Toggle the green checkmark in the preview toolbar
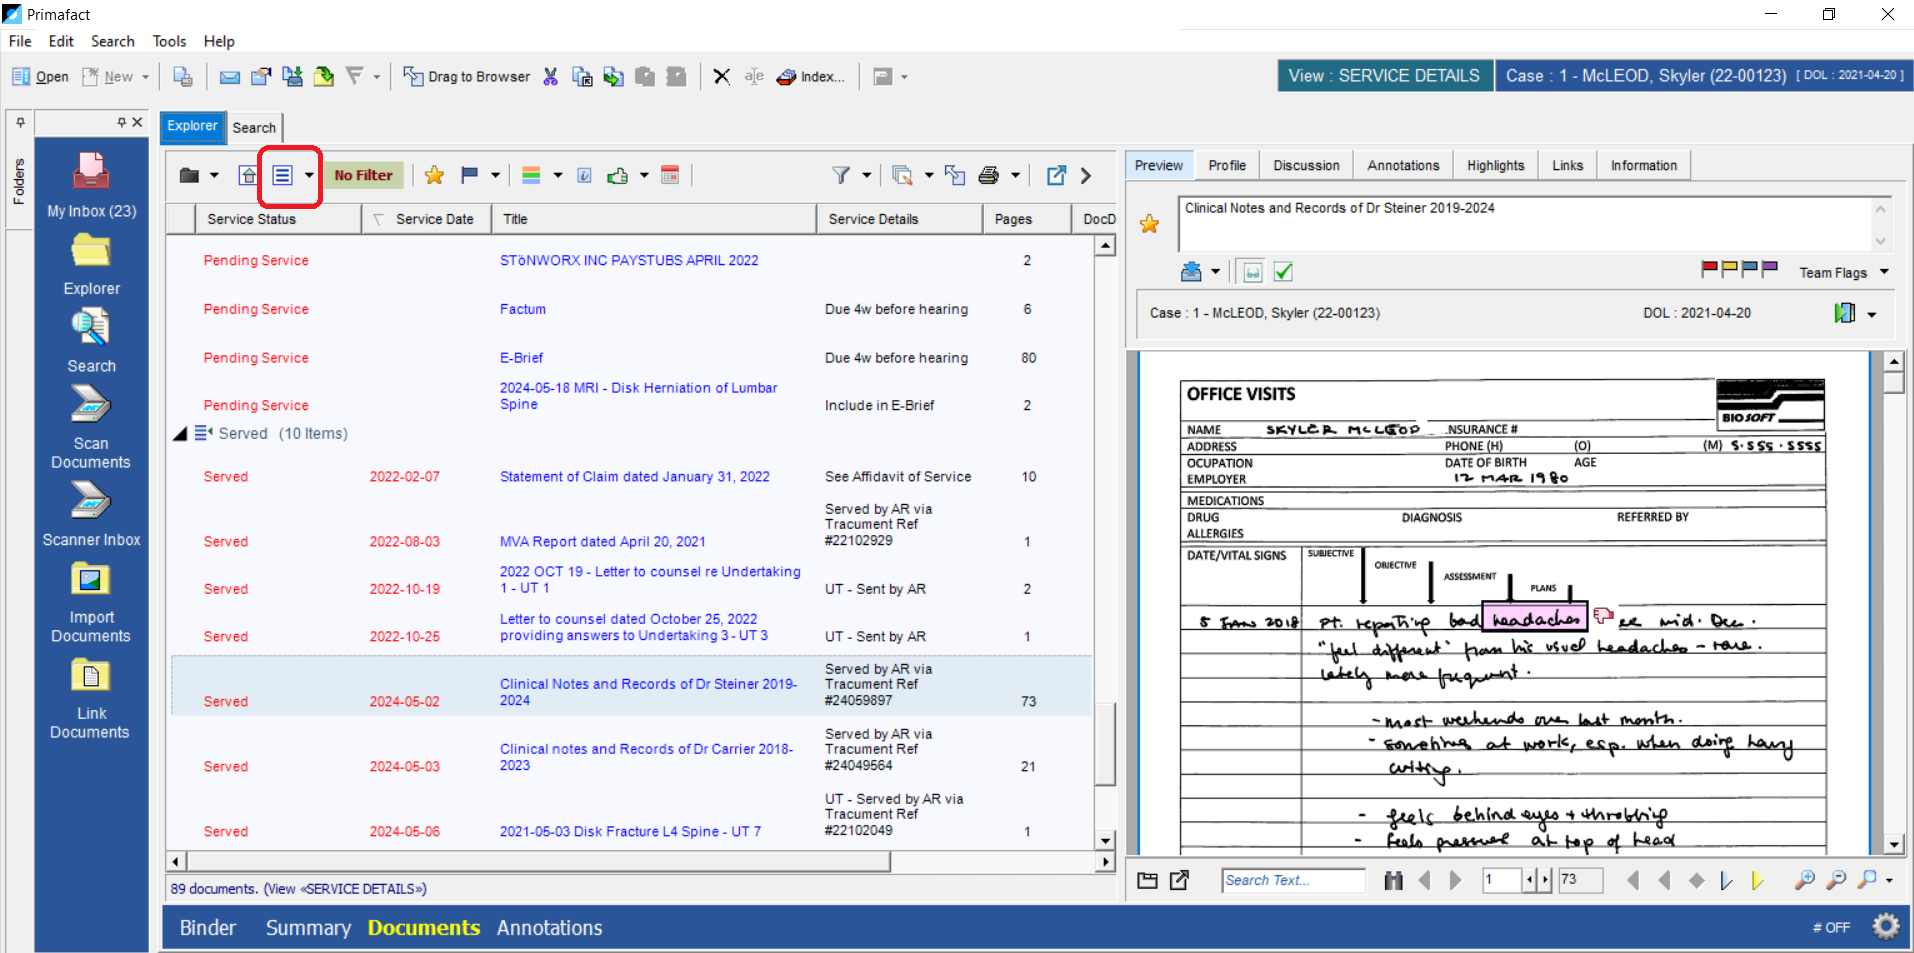This screenshot has width=1914, height=953. tap(1284, 272)
